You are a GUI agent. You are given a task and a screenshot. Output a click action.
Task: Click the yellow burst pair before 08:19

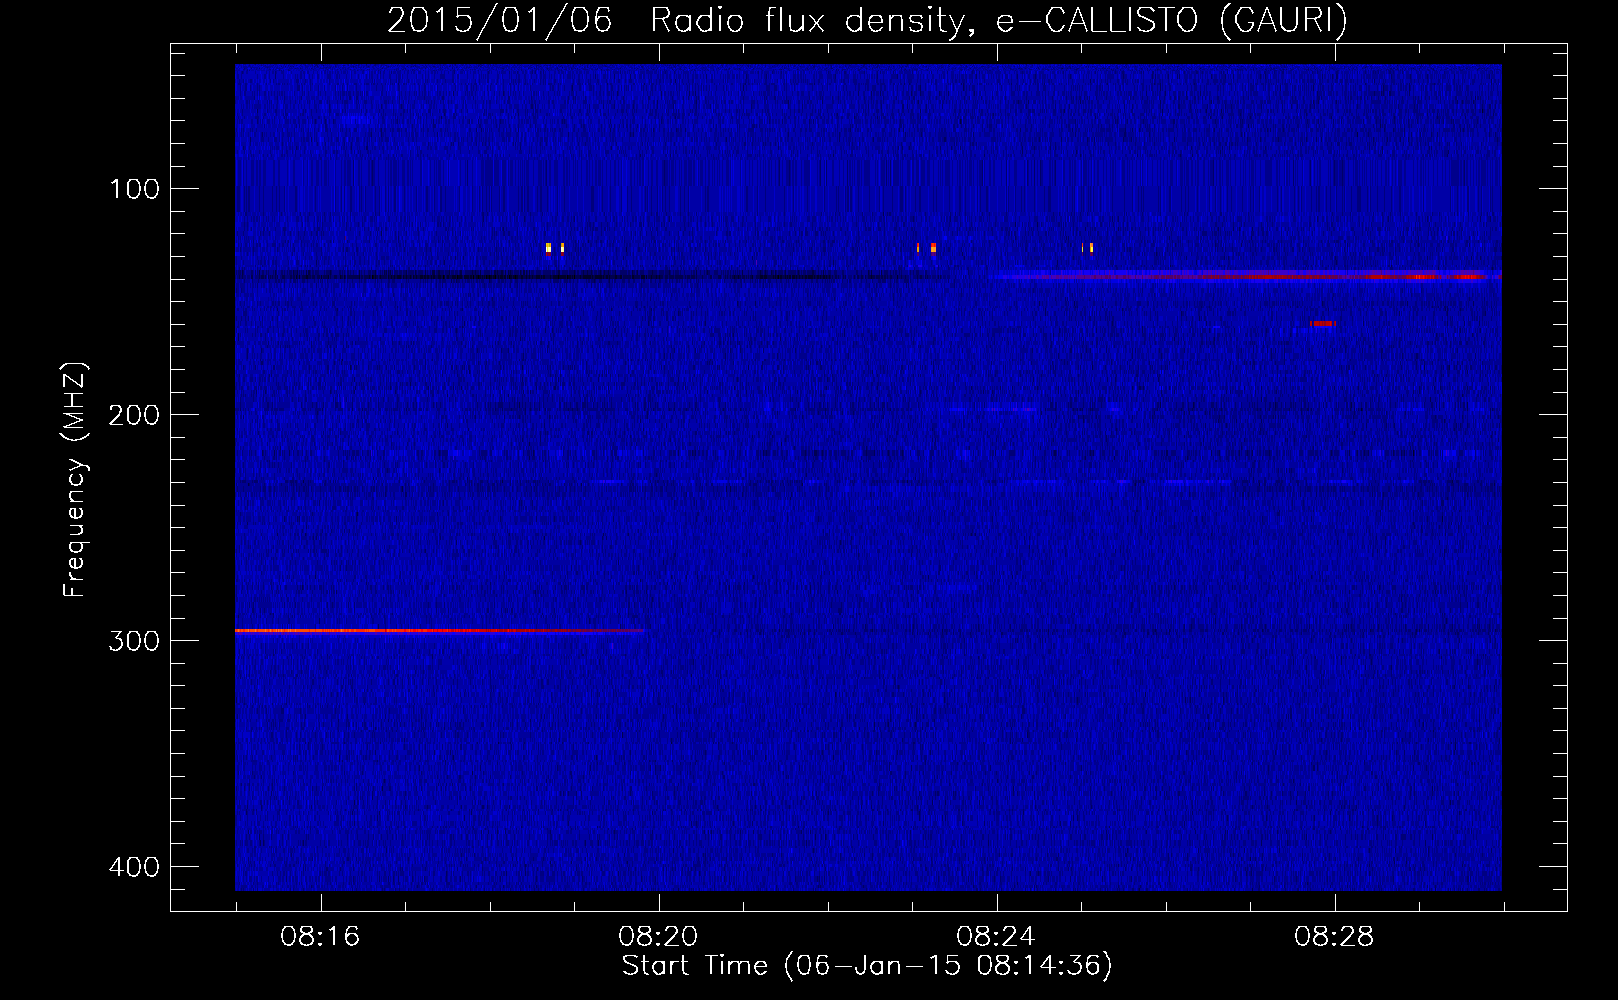tap(555, 248)
